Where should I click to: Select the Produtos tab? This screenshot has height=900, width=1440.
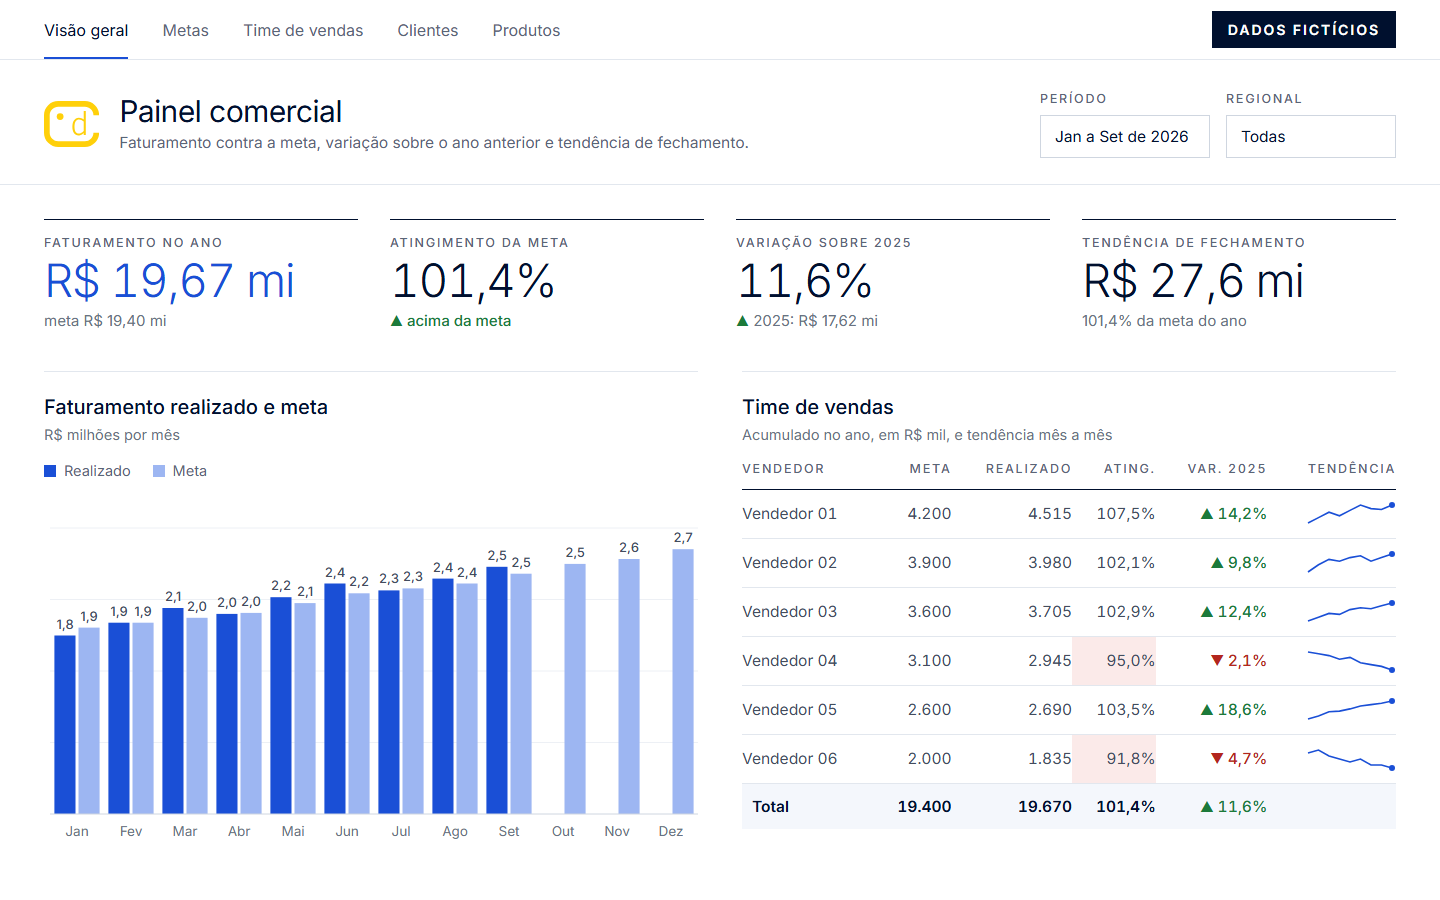[x=526, y=30]
